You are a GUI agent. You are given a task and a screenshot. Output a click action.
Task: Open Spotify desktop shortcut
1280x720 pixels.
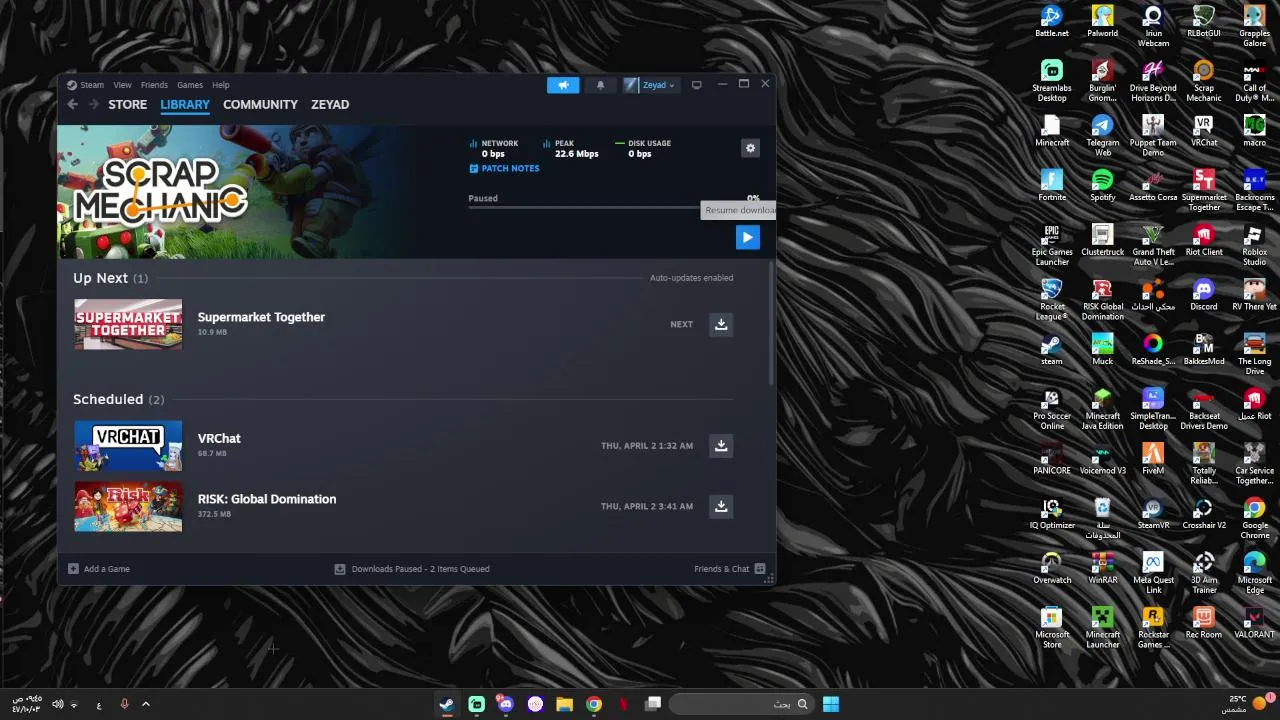coord(1102,185)
